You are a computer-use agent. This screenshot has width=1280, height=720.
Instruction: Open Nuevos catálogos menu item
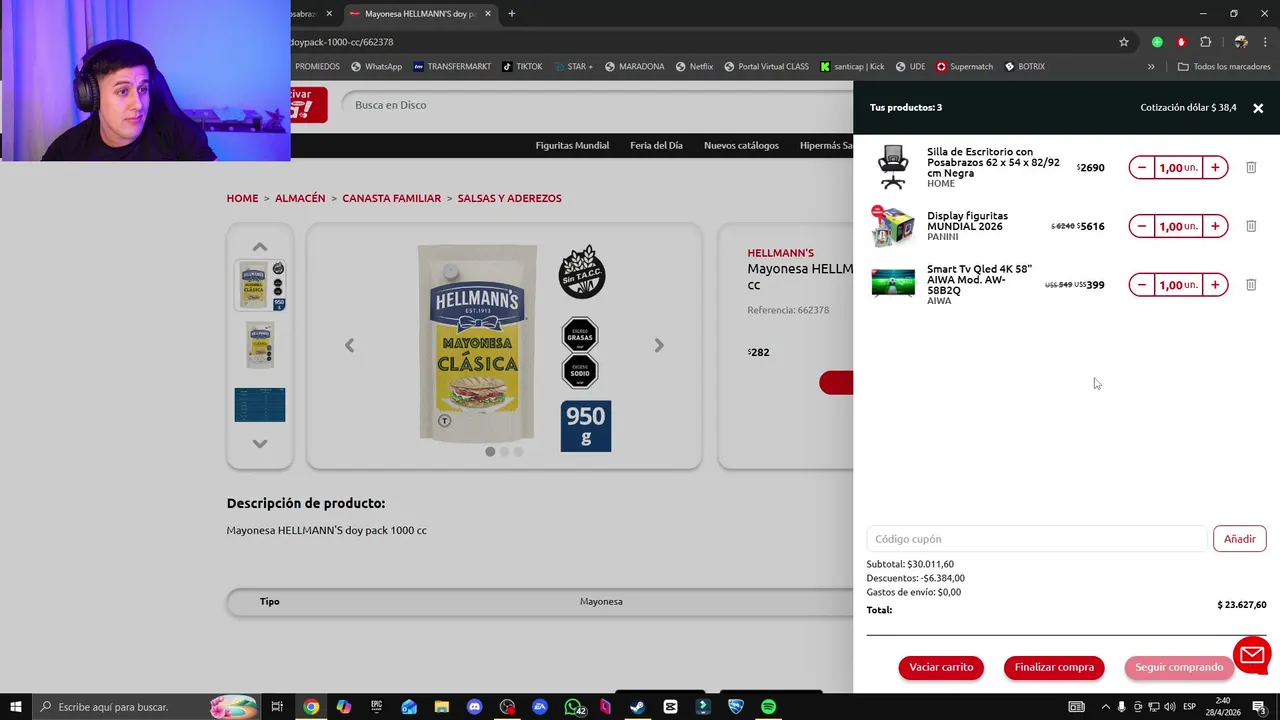tap(741, 145)
